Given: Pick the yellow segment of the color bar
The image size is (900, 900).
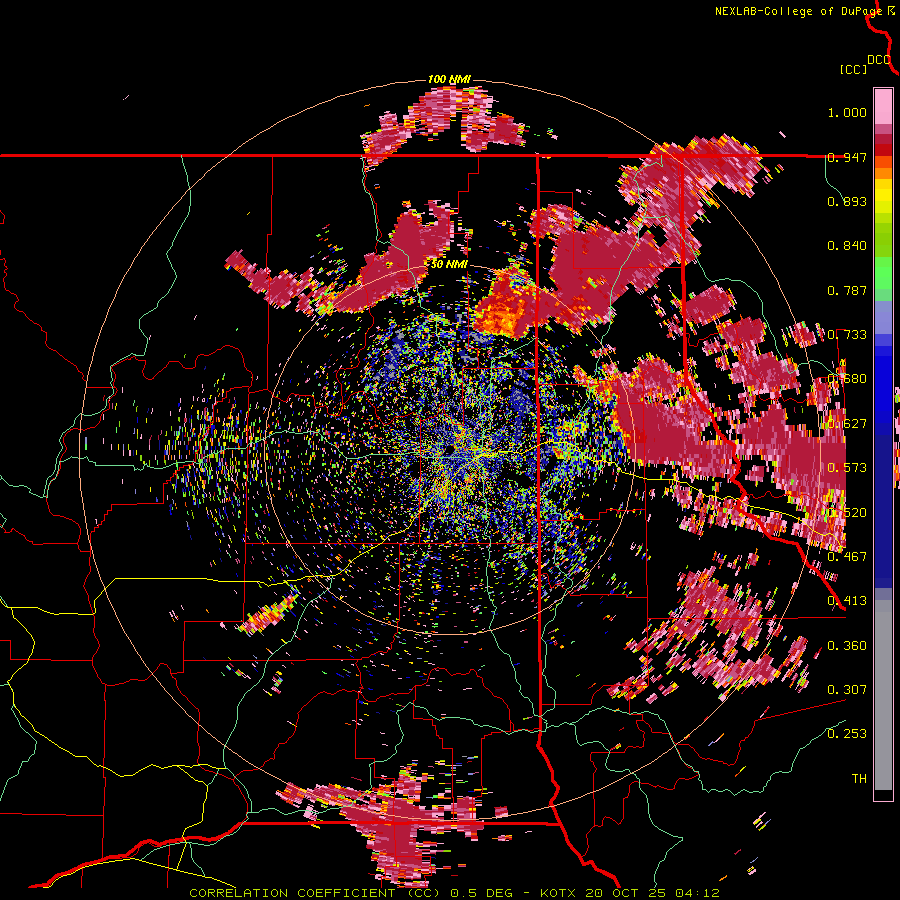Looking at the screenshot, I should pyautogui.click(x=883, y=196).
